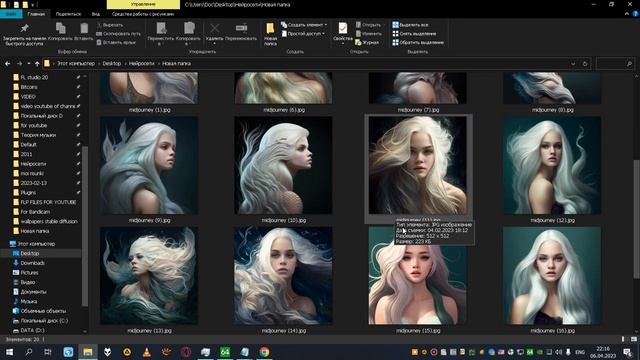Click the file list vertical scrollbar
Image resolution: width=640 pixels, height=360 pixels.
pyautogui.click(x=636, y=219)
